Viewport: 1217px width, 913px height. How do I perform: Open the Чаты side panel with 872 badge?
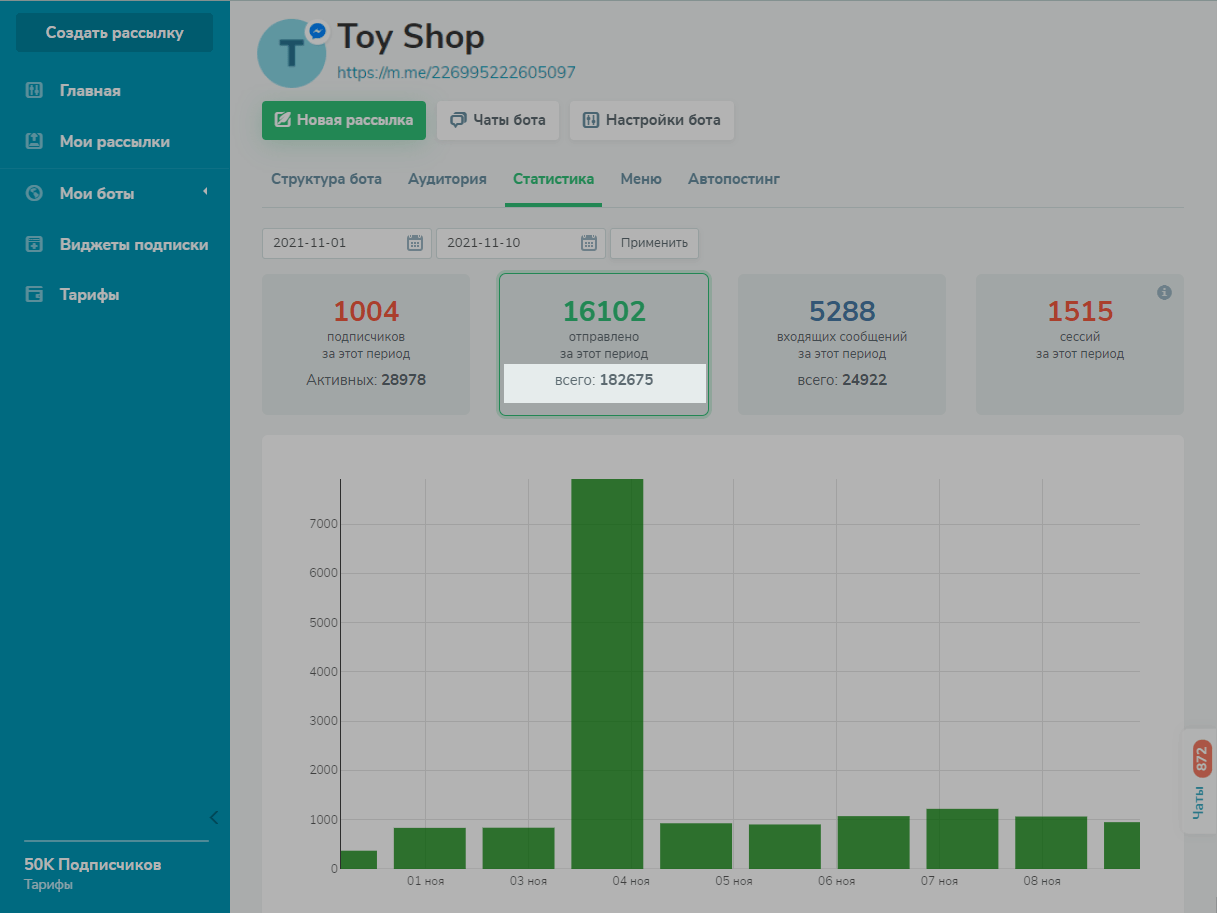point(1201,781)
